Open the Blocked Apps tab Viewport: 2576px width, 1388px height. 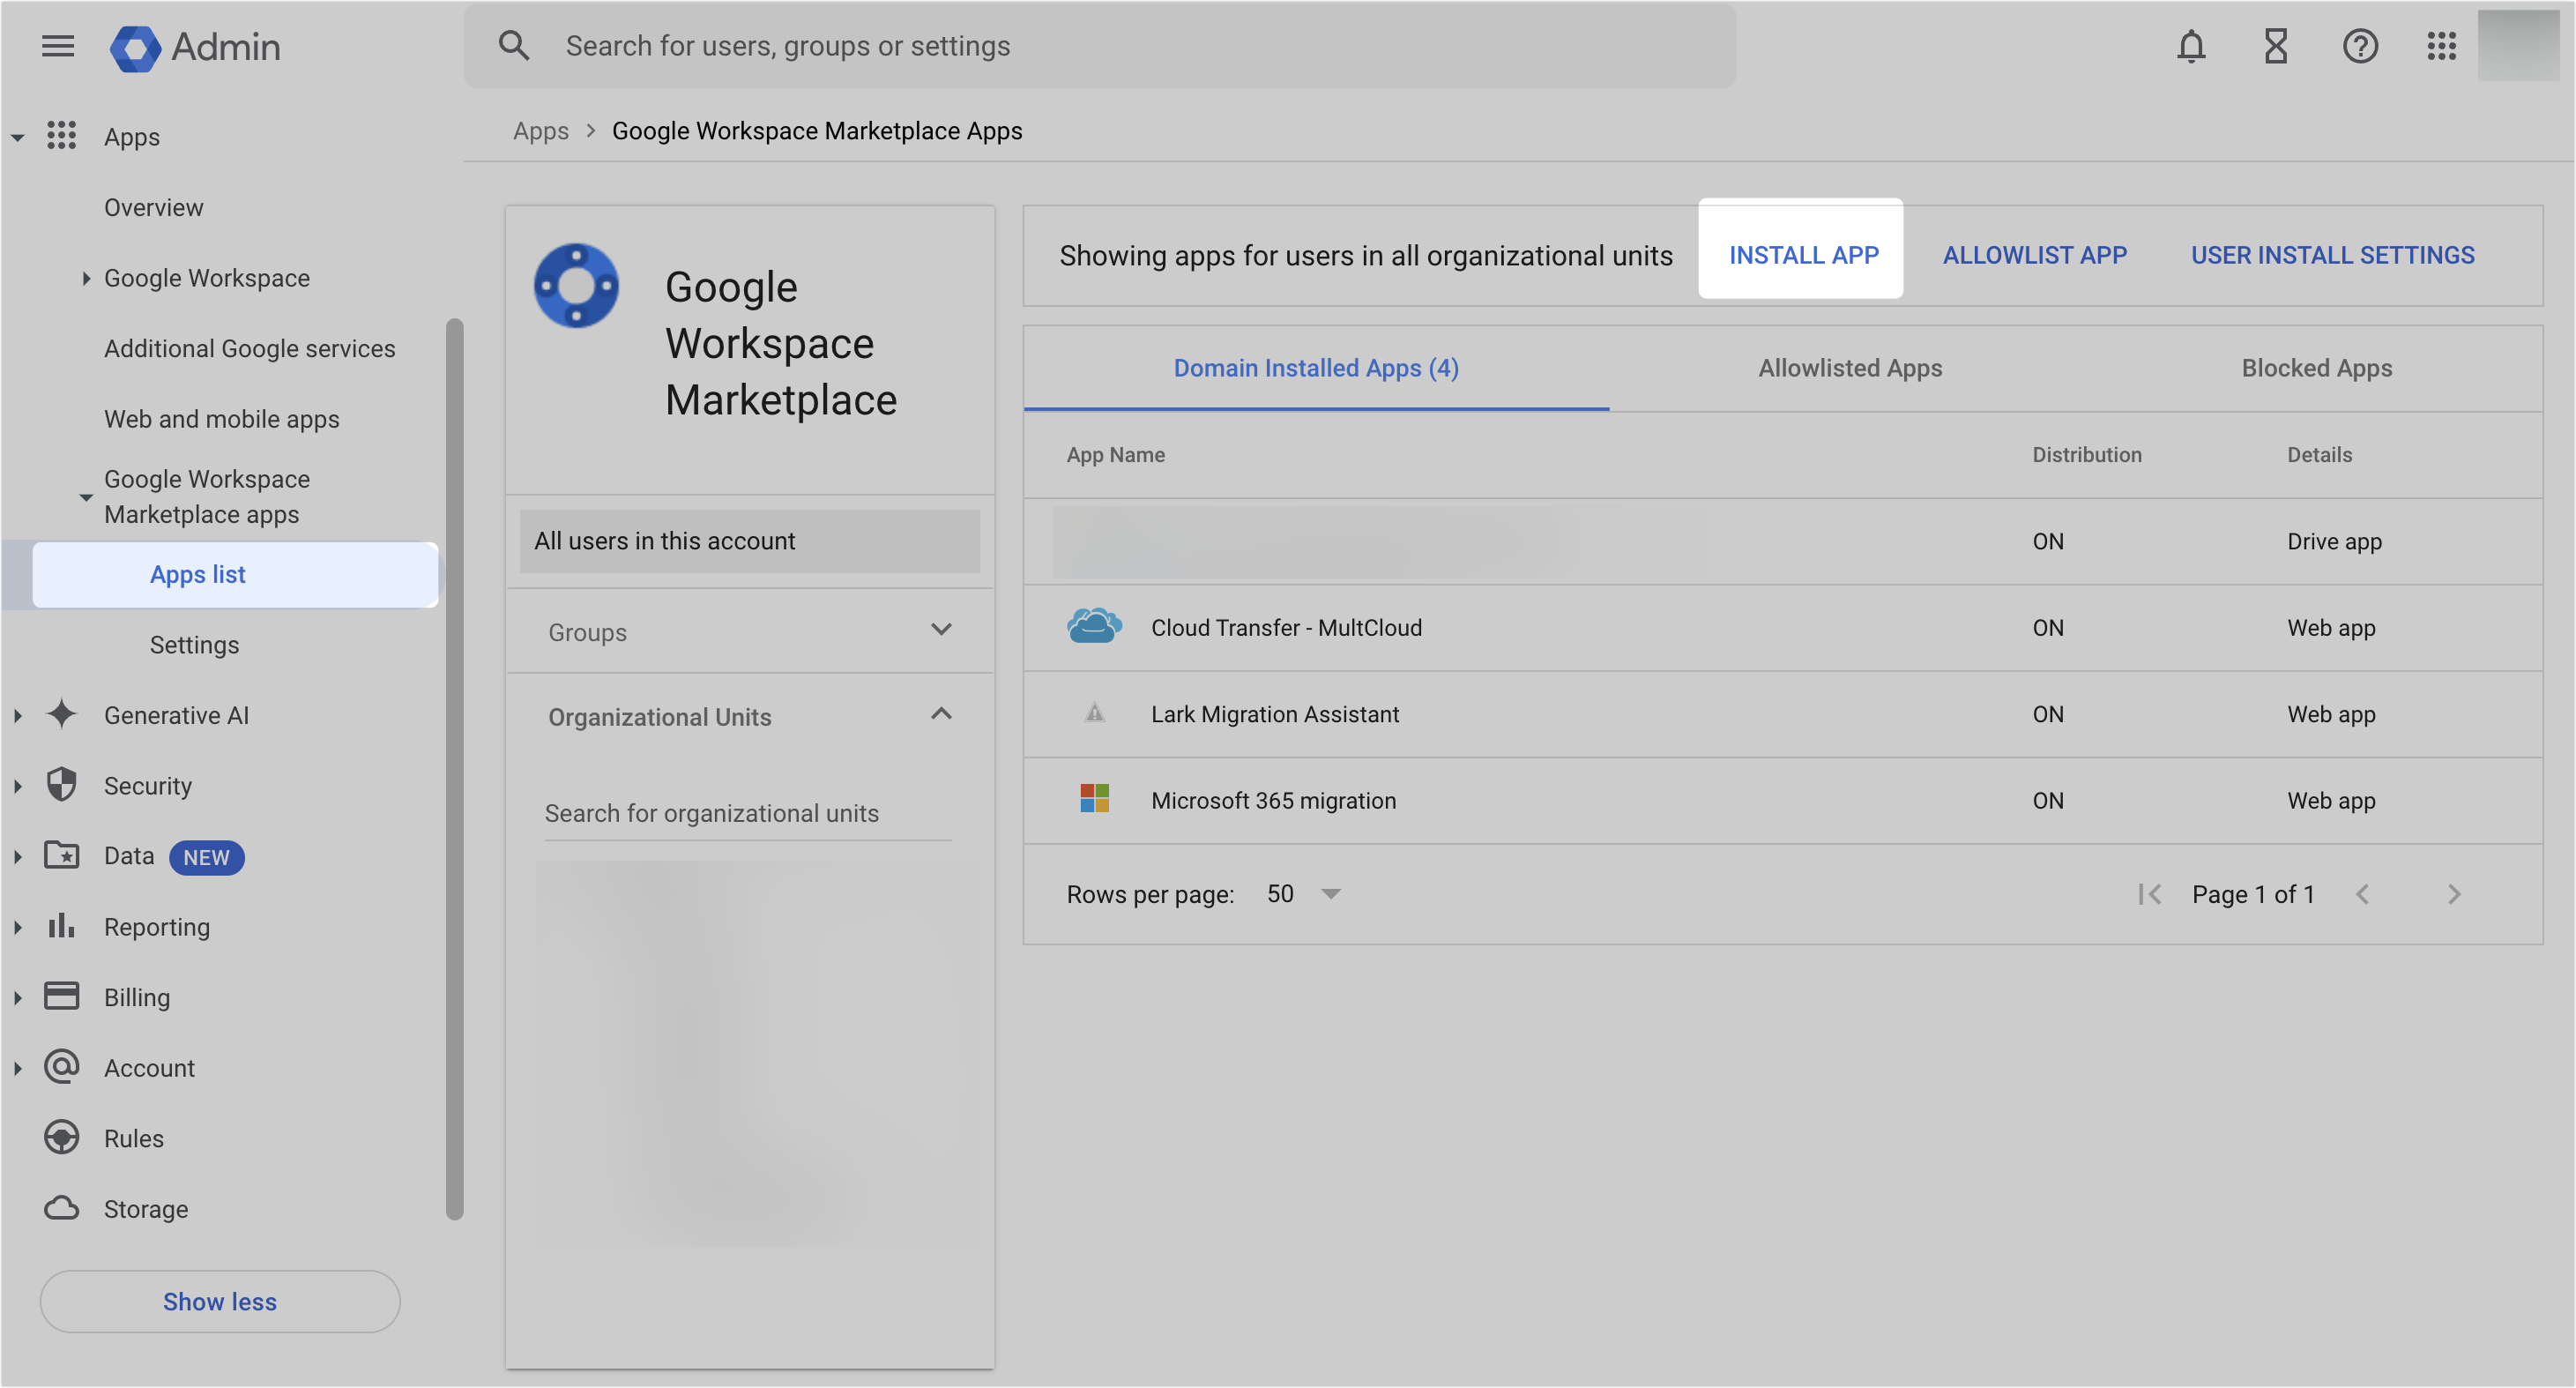click(x=2317, y=368)
